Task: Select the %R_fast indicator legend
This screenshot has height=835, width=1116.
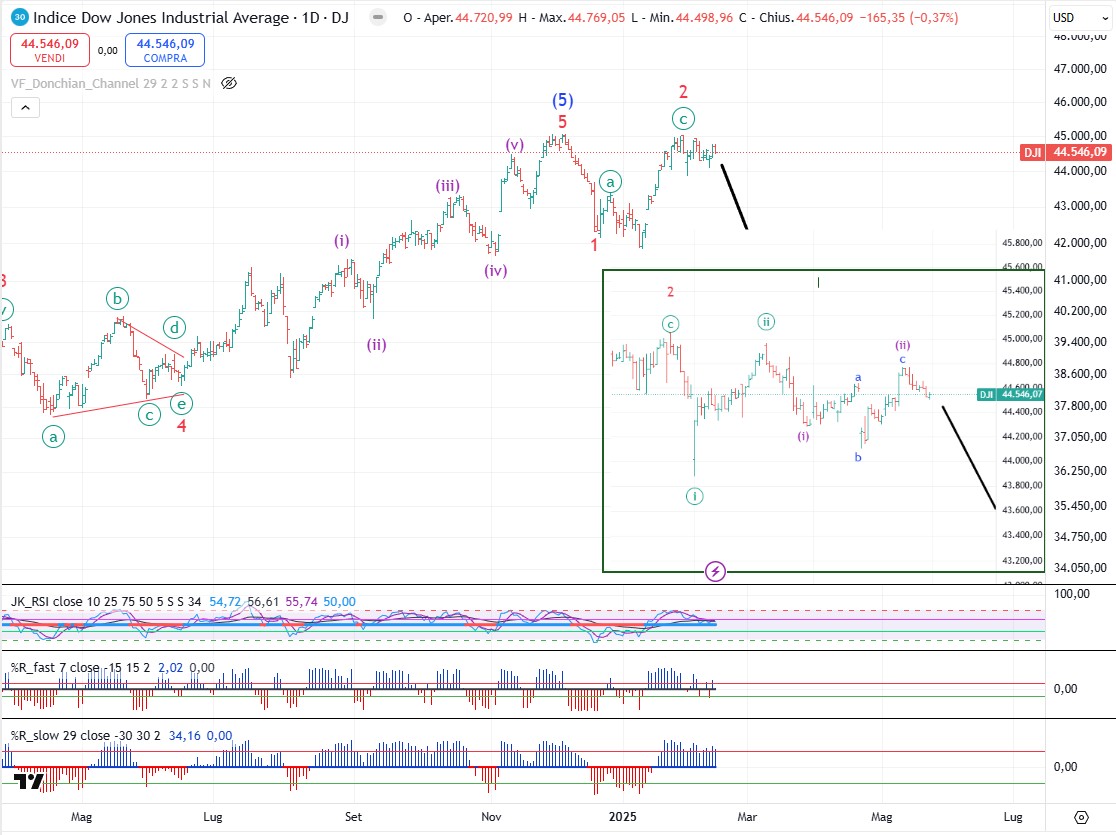Action: pos(80,668)
